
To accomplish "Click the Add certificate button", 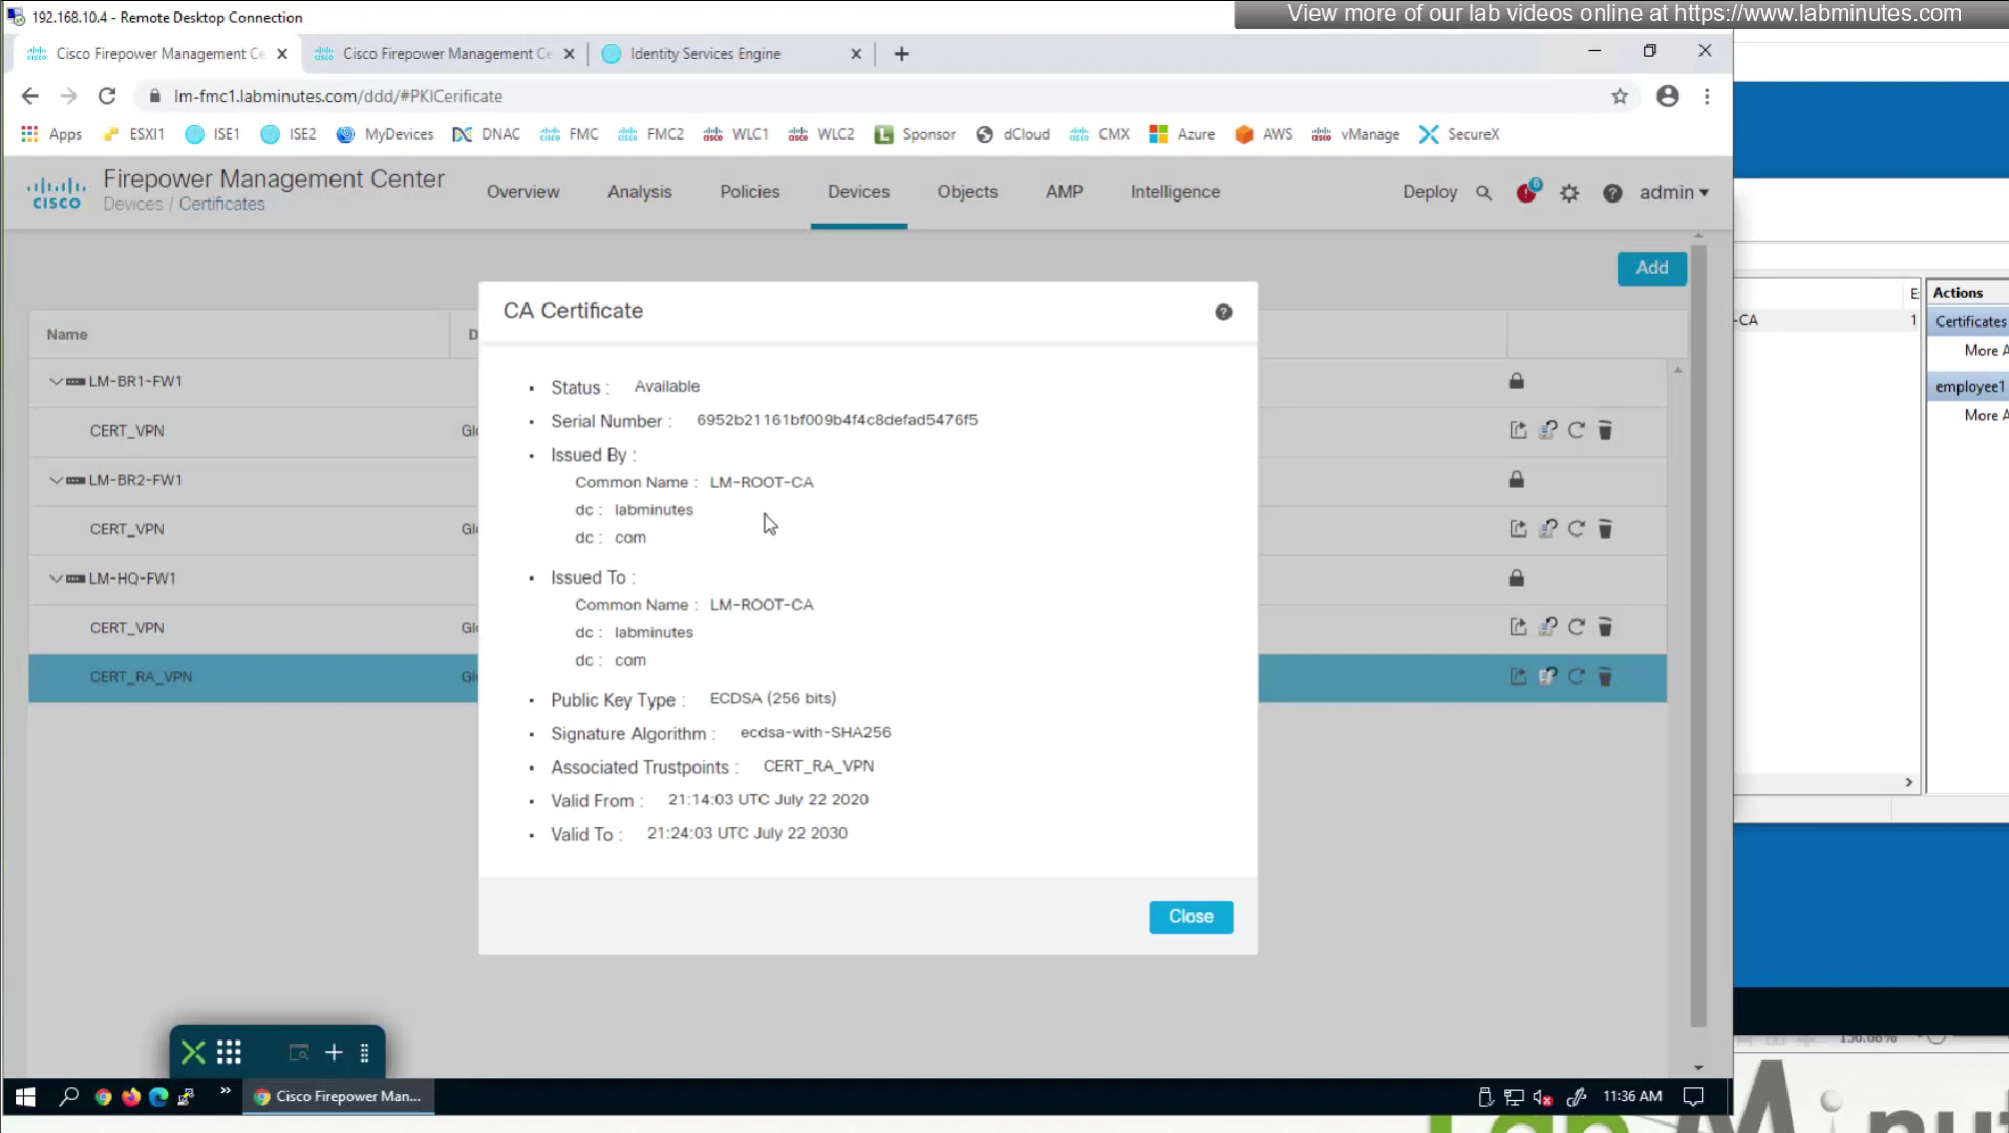I will pyautogui.click(x=1651, y=268).
